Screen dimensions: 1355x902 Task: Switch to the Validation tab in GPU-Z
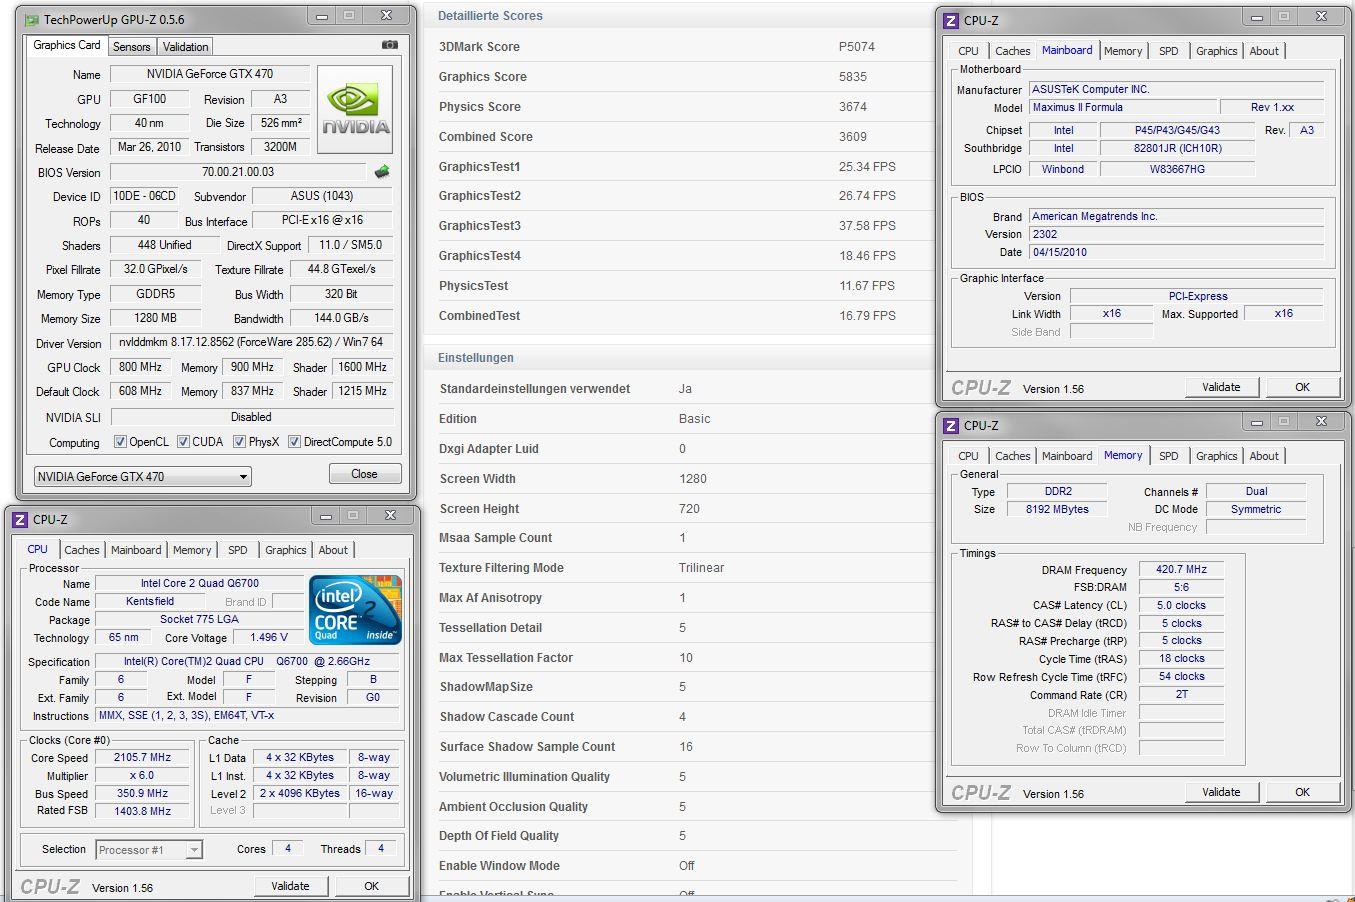click(x=185, y=47)
